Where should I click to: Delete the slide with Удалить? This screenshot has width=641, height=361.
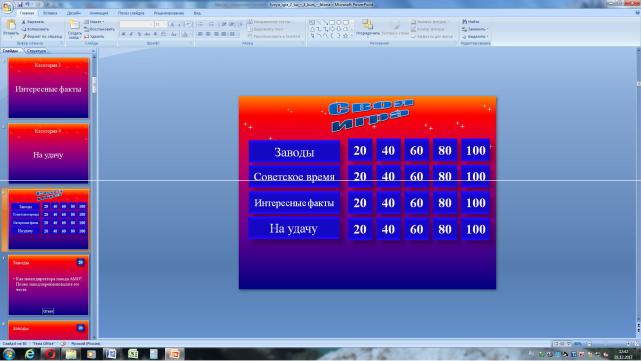94,36
